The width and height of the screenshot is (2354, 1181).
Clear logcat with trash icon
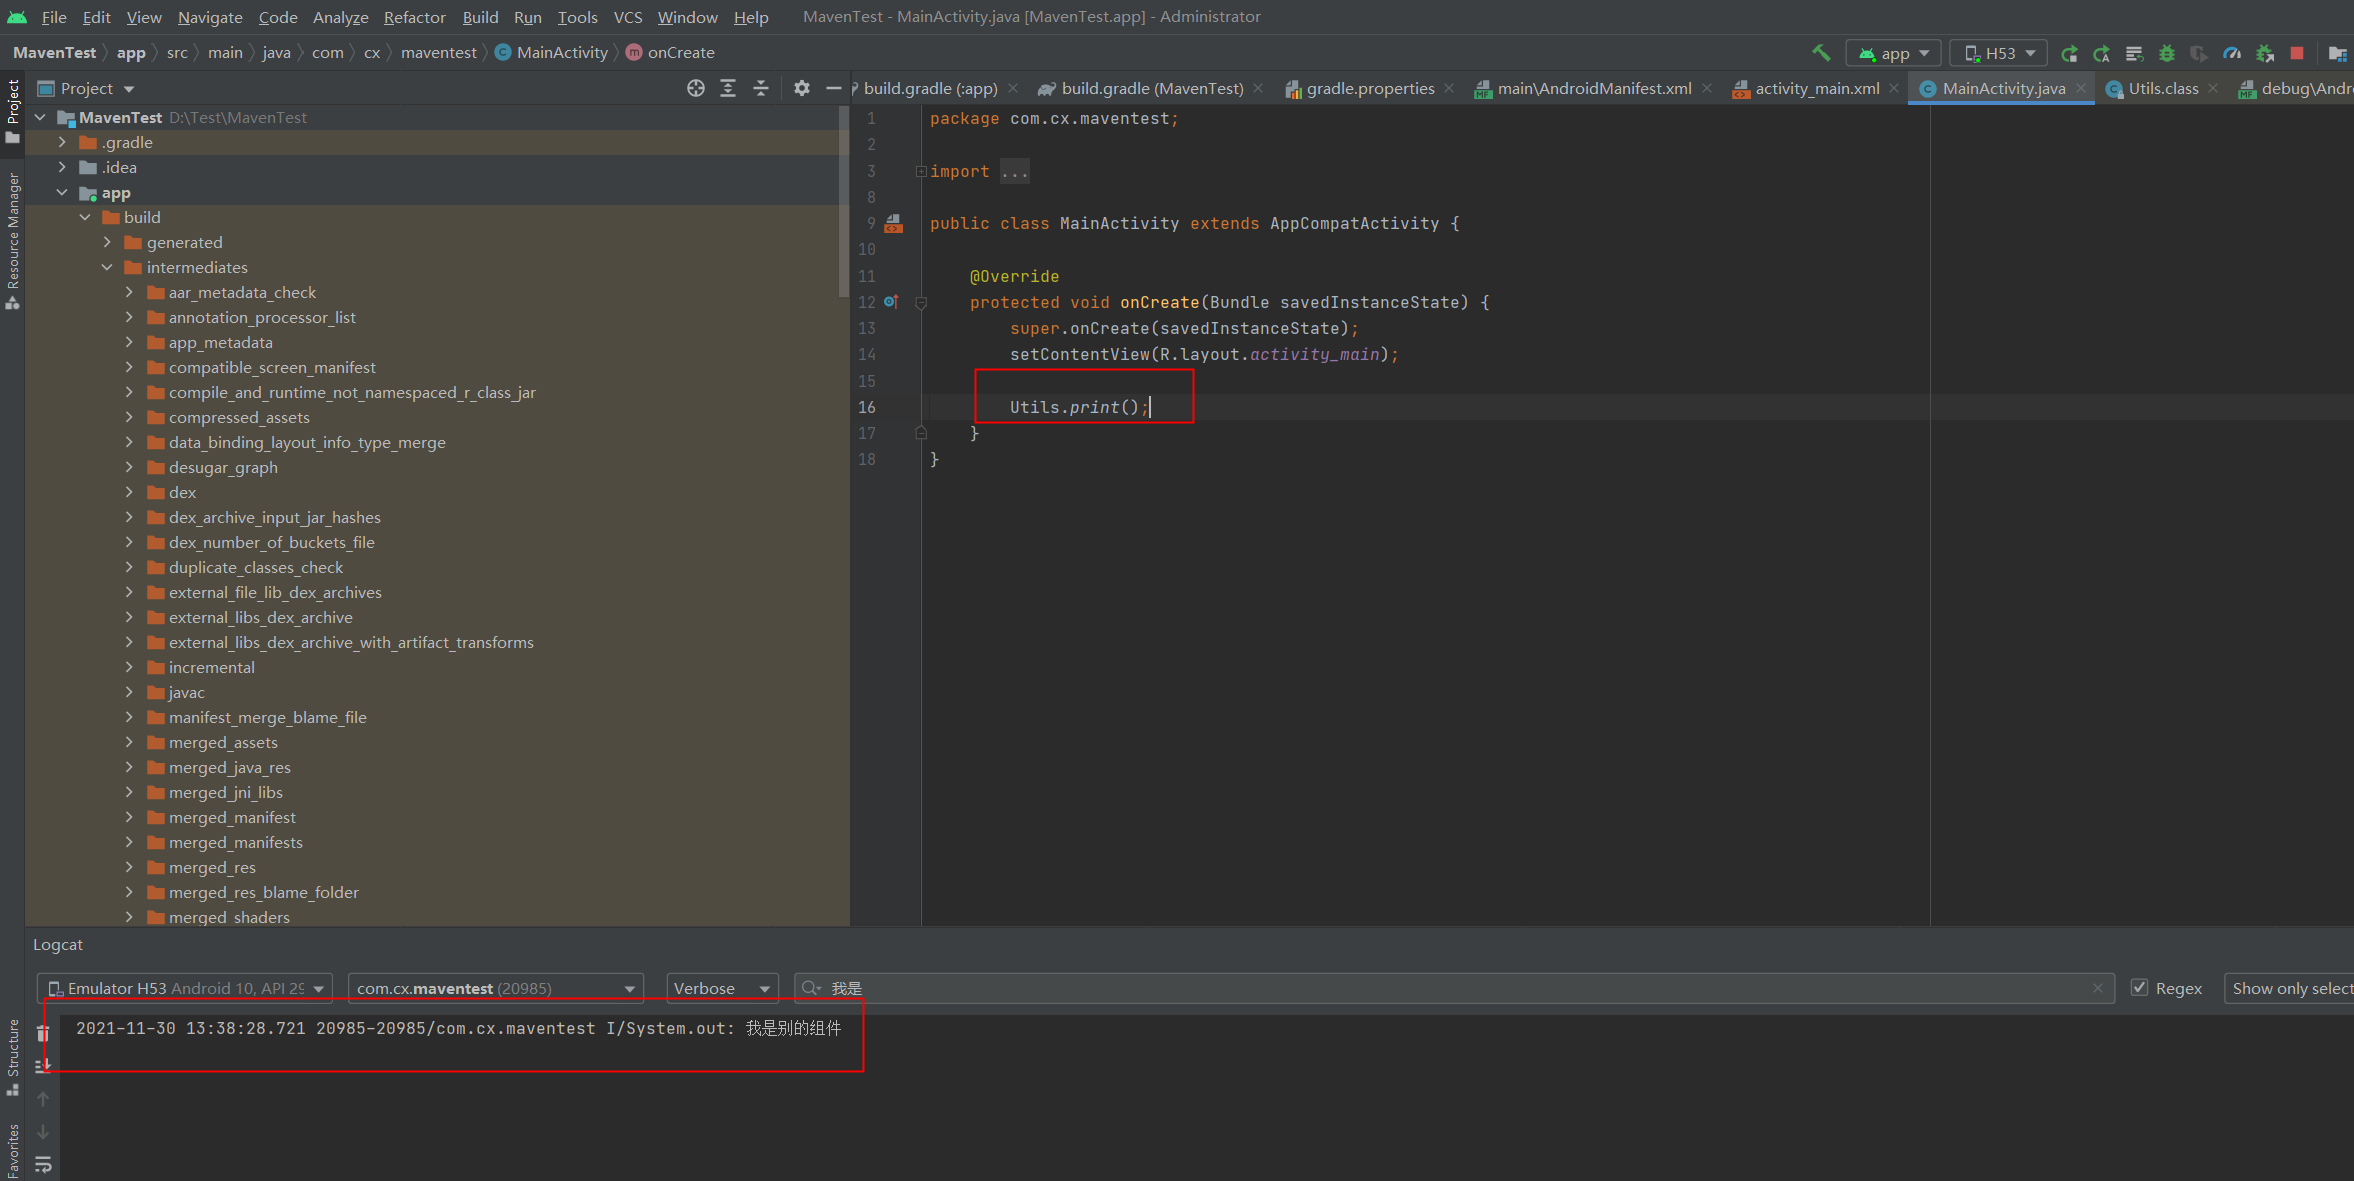[43, 1033]
